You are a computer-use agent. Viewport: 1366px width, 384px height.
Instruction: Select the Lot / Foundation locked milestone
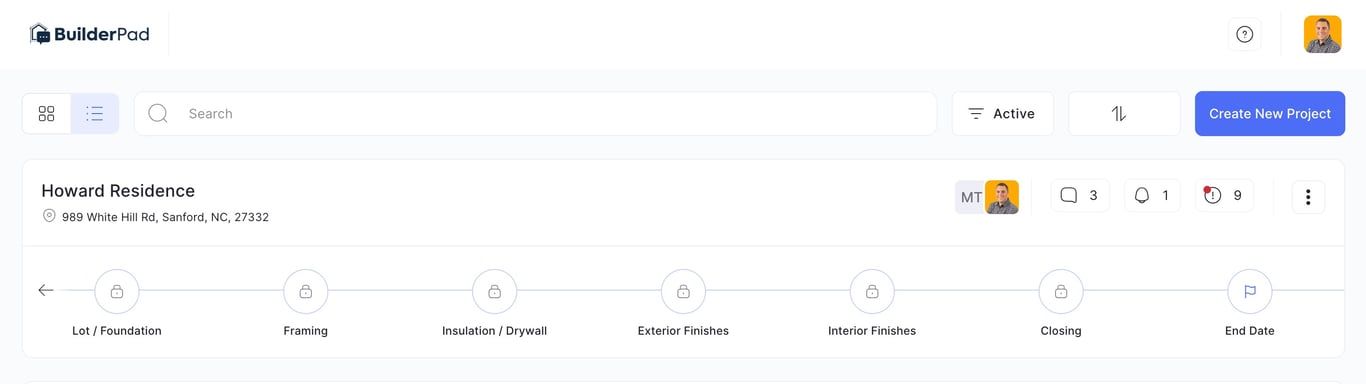(x=117, y=292)
